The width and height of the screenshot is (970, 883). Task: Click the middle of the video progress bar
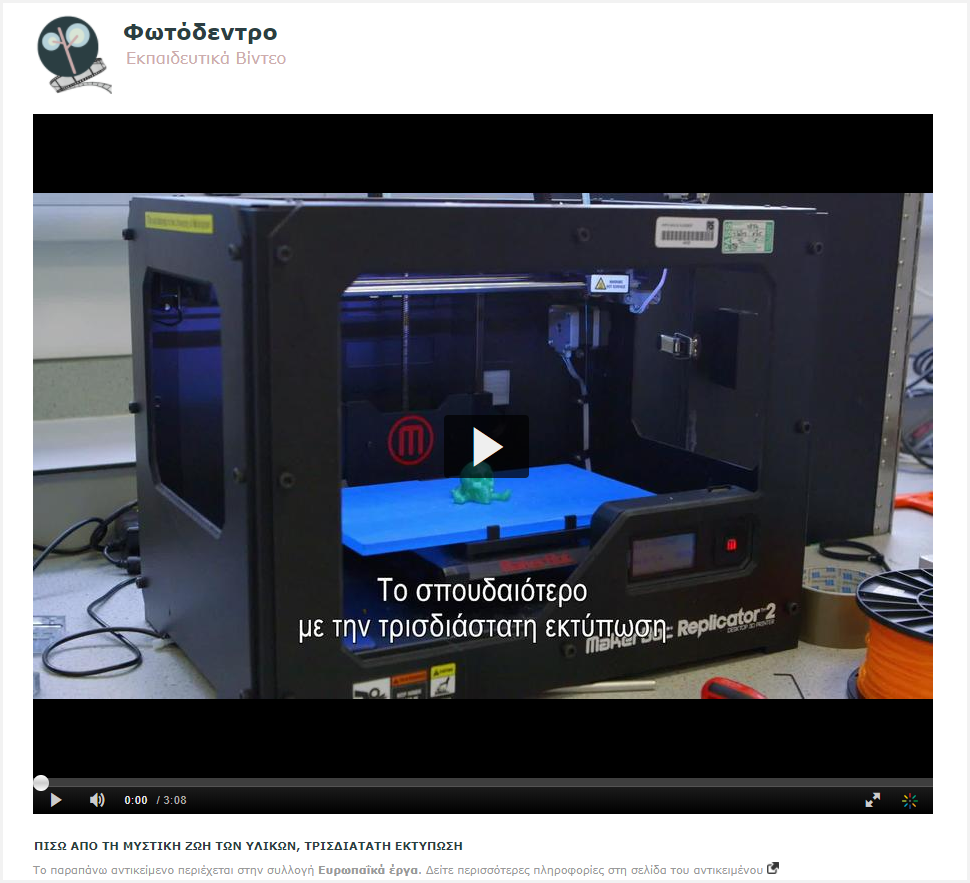(483, 783)
